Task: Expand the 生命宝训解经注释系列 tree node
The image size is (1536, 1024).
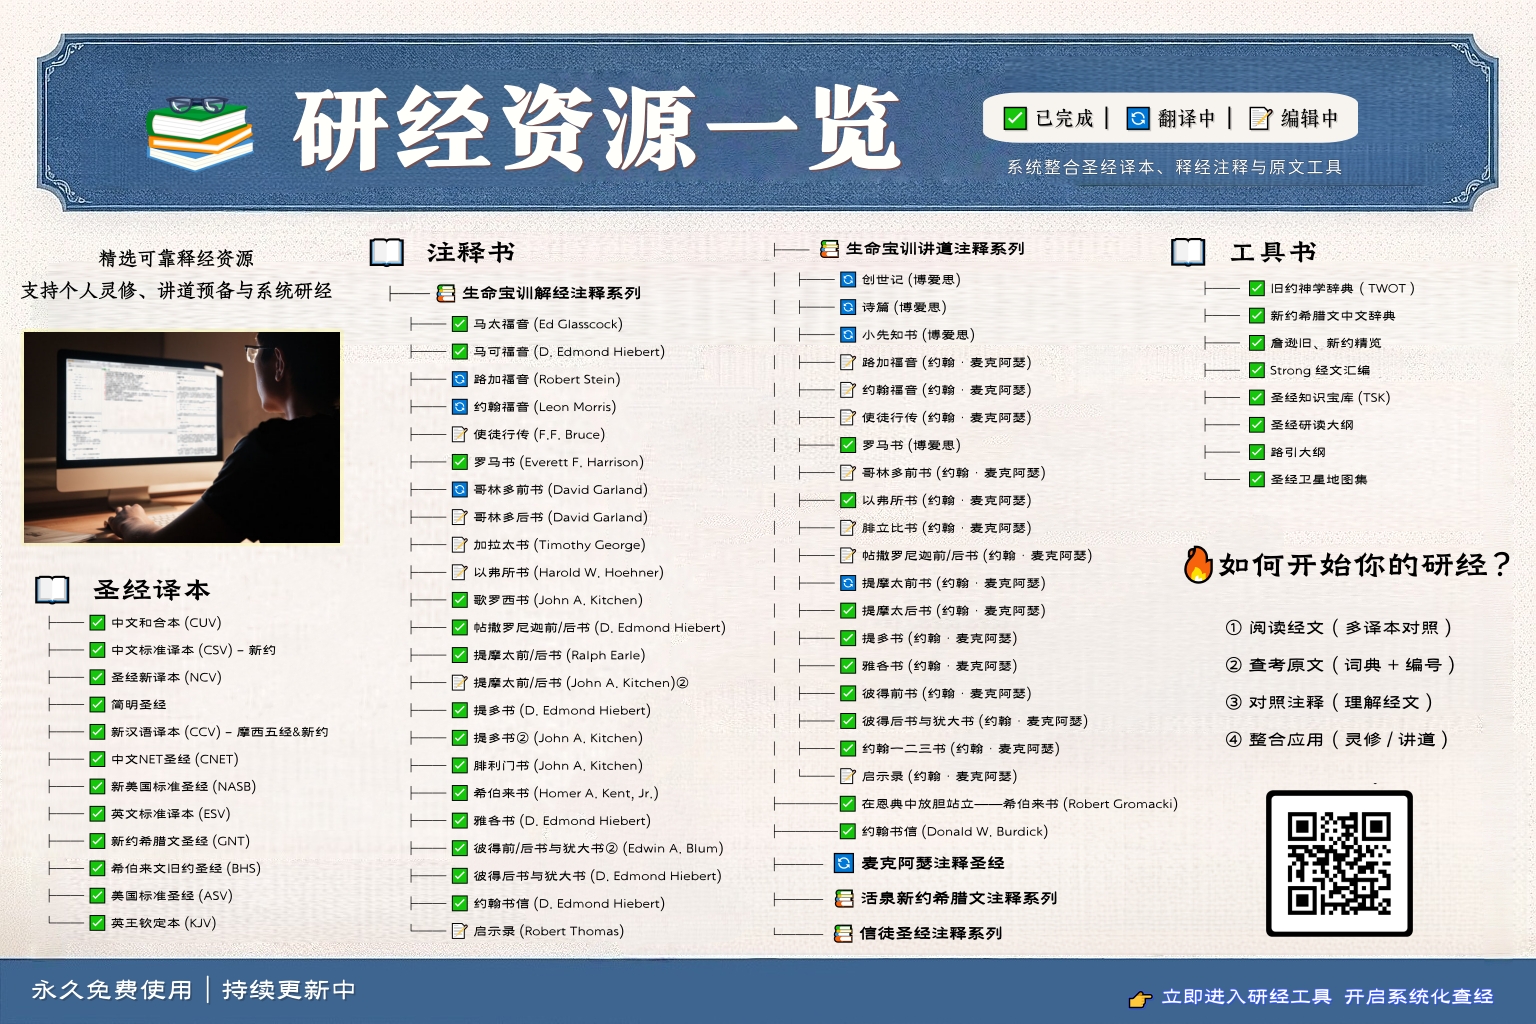Action: tap(446, 293)
